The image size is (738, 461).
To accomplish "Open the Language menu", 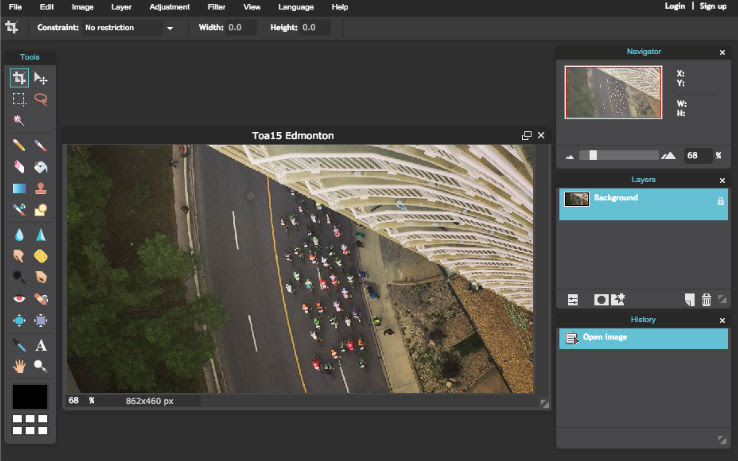I will (x=296, y=7).
